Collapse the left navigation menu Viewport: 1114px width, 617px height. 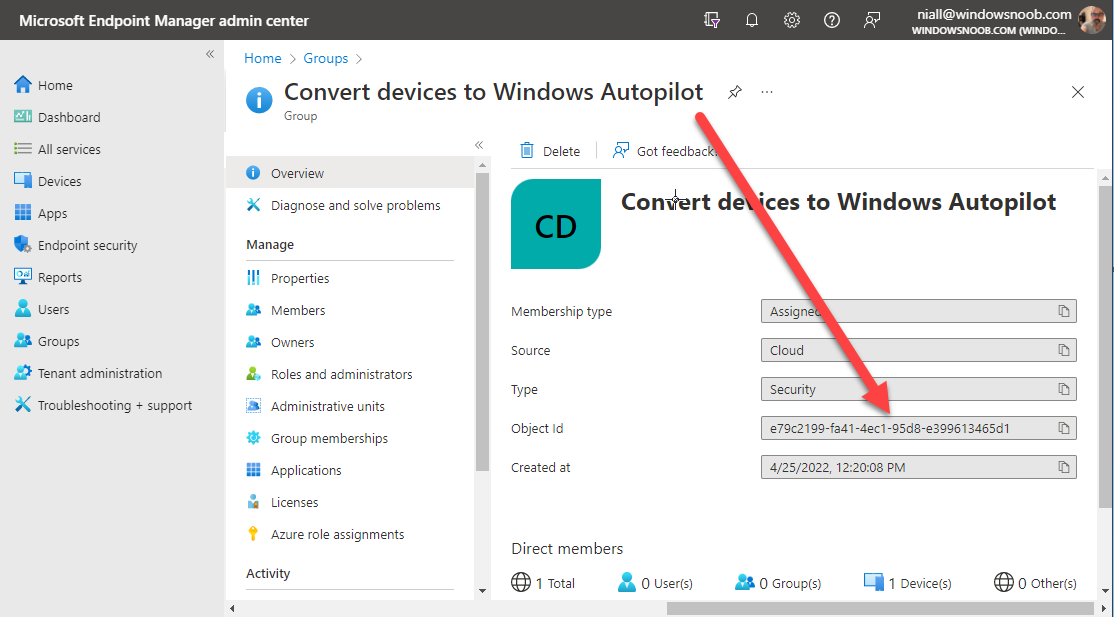210,54
